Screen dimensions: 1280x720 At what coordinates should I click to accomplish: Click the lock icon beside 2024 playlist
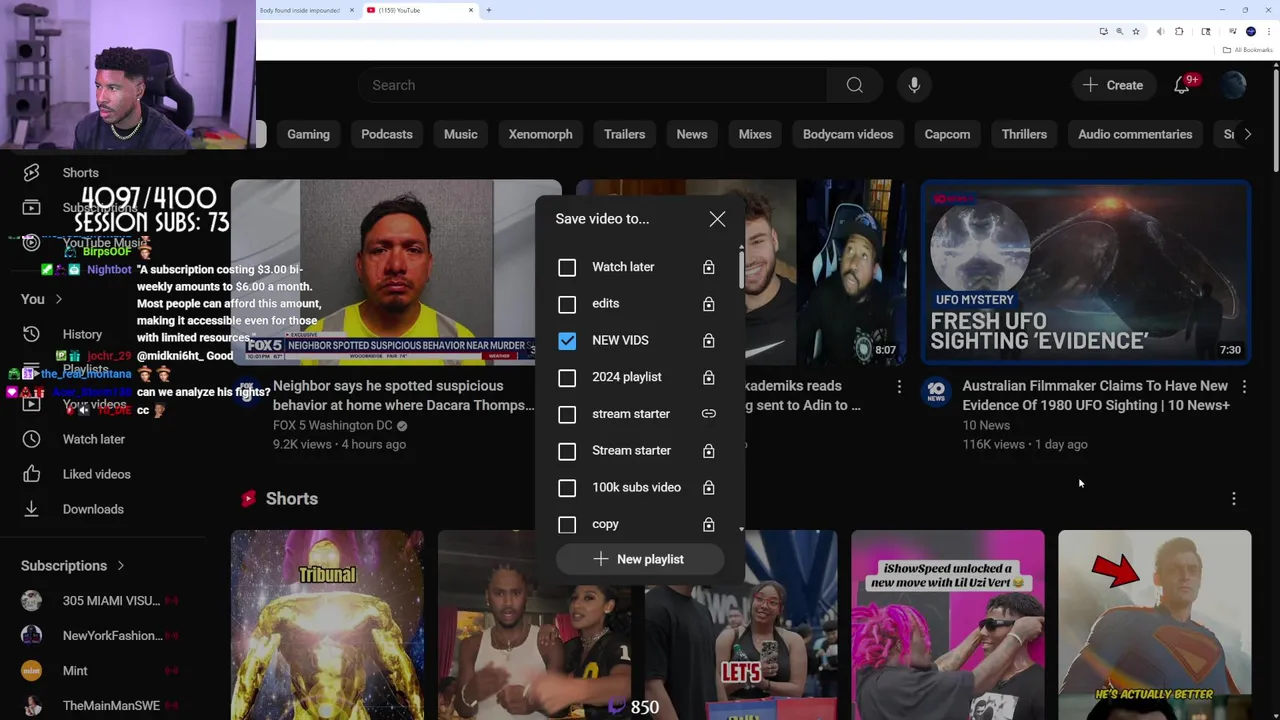tap(708, 377)
